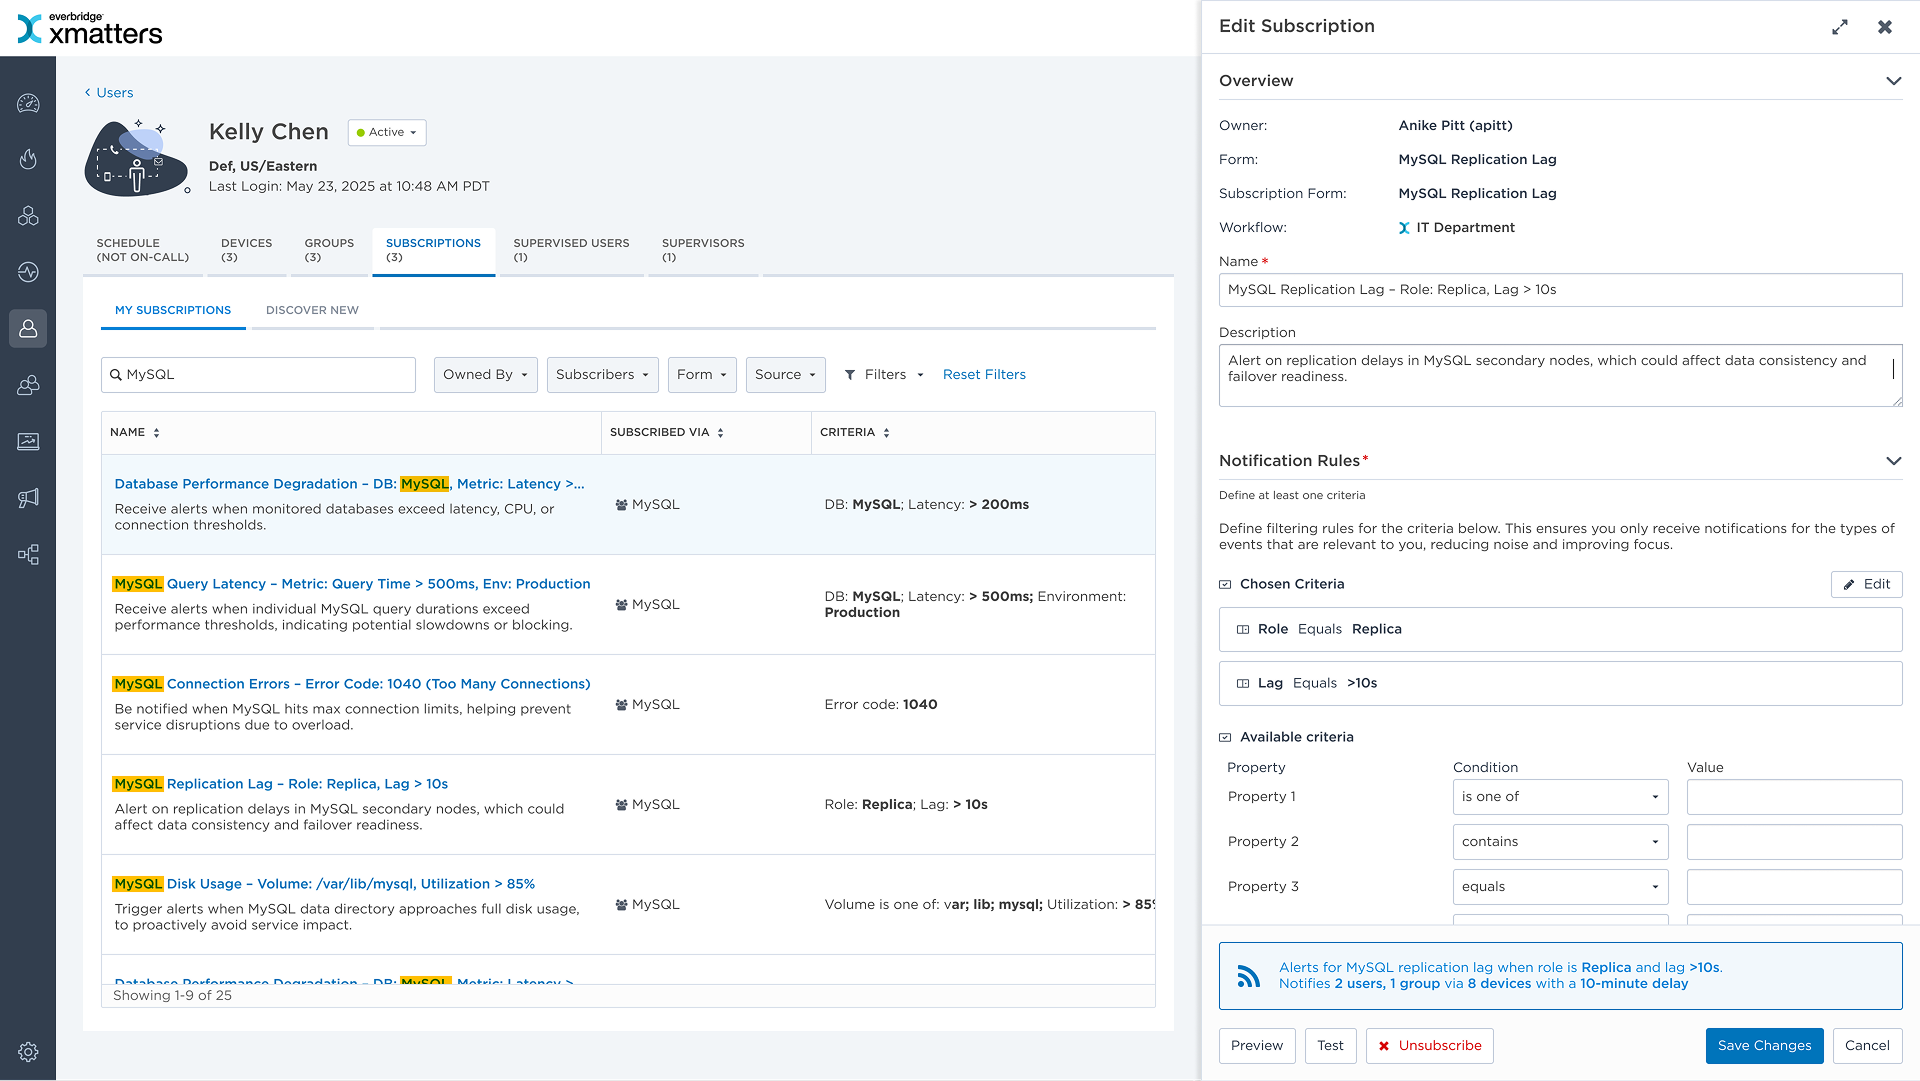Image resolution: width=1920 pixels, height=1081 pixels.
Task: Open the dashboard gauge icon in sidebar
Action: pos(28,103)
